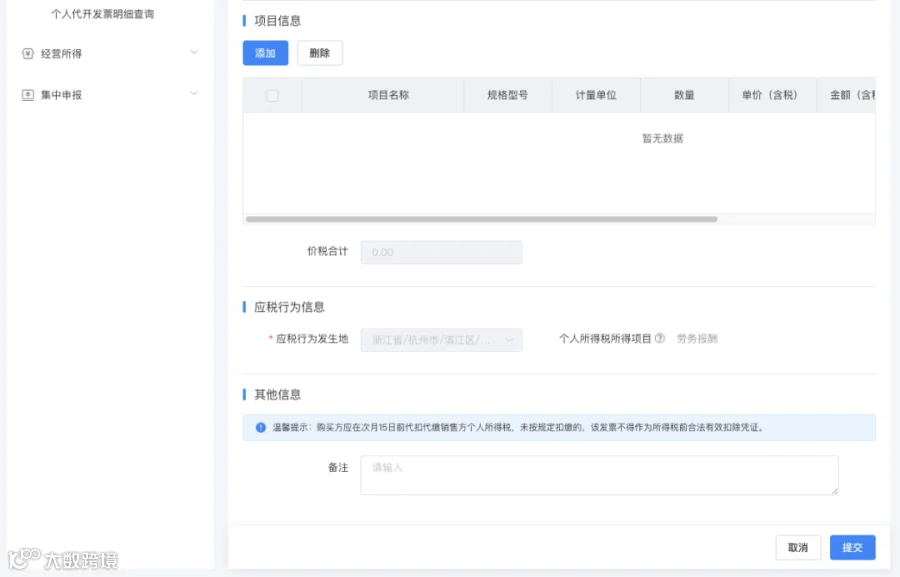Click the 取消 button
900x577 pixels.
coord(798,547)
